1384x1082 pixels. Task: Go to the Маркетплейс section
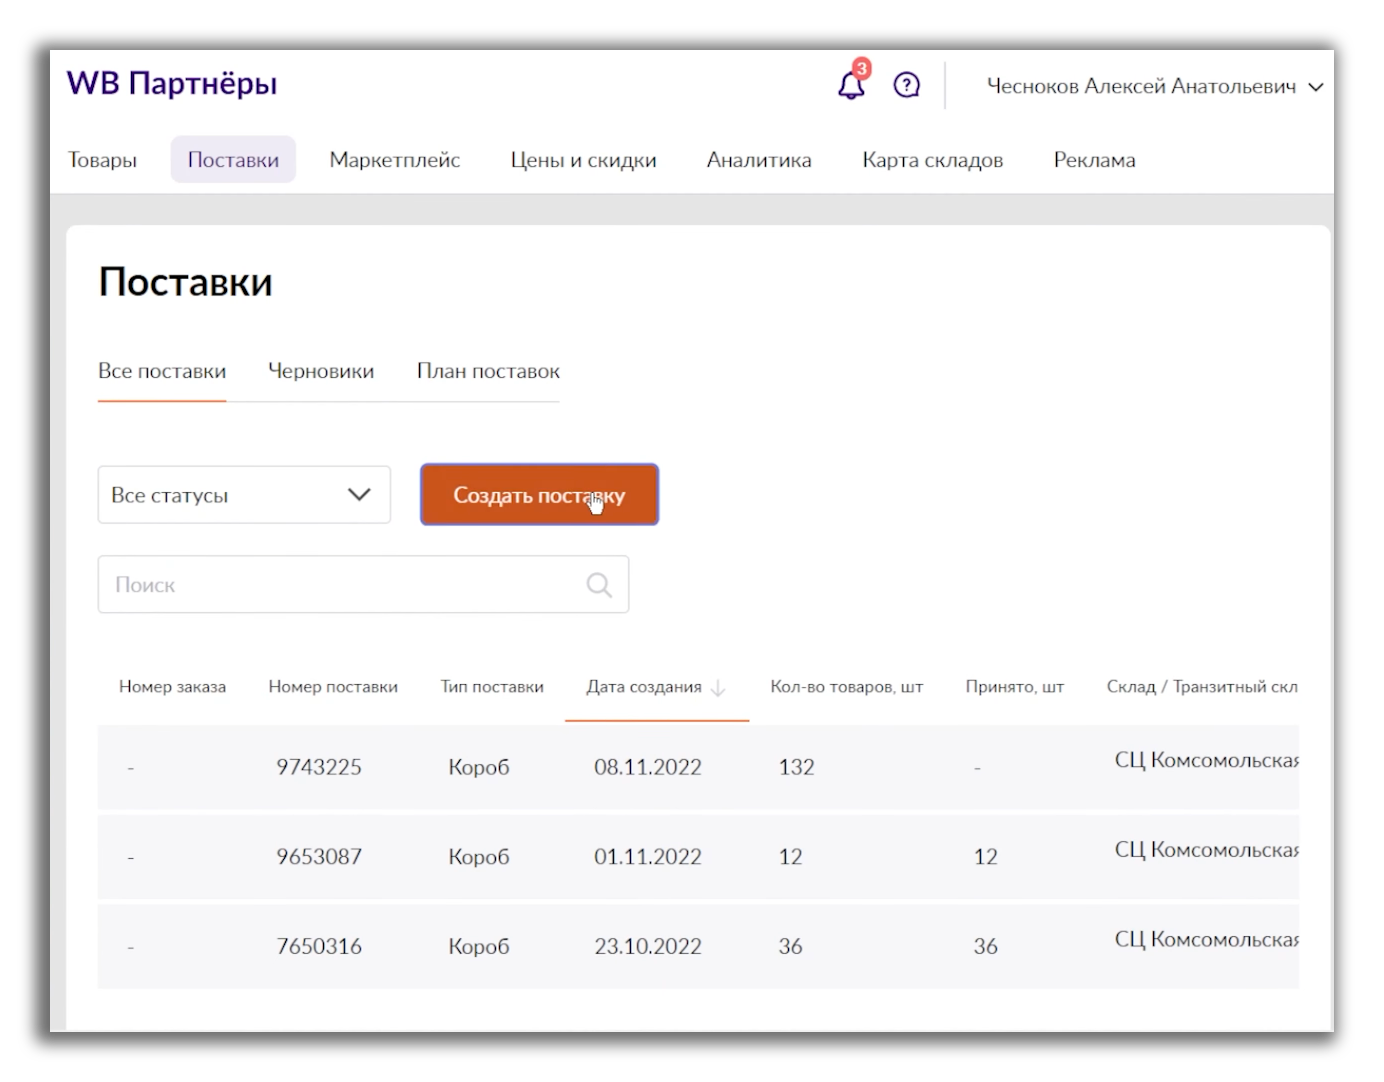[395, 160]
